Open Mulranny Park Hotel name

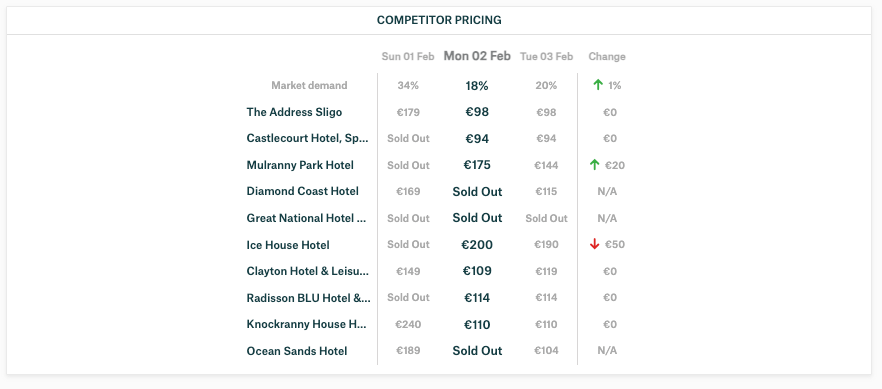coord(300,165)
